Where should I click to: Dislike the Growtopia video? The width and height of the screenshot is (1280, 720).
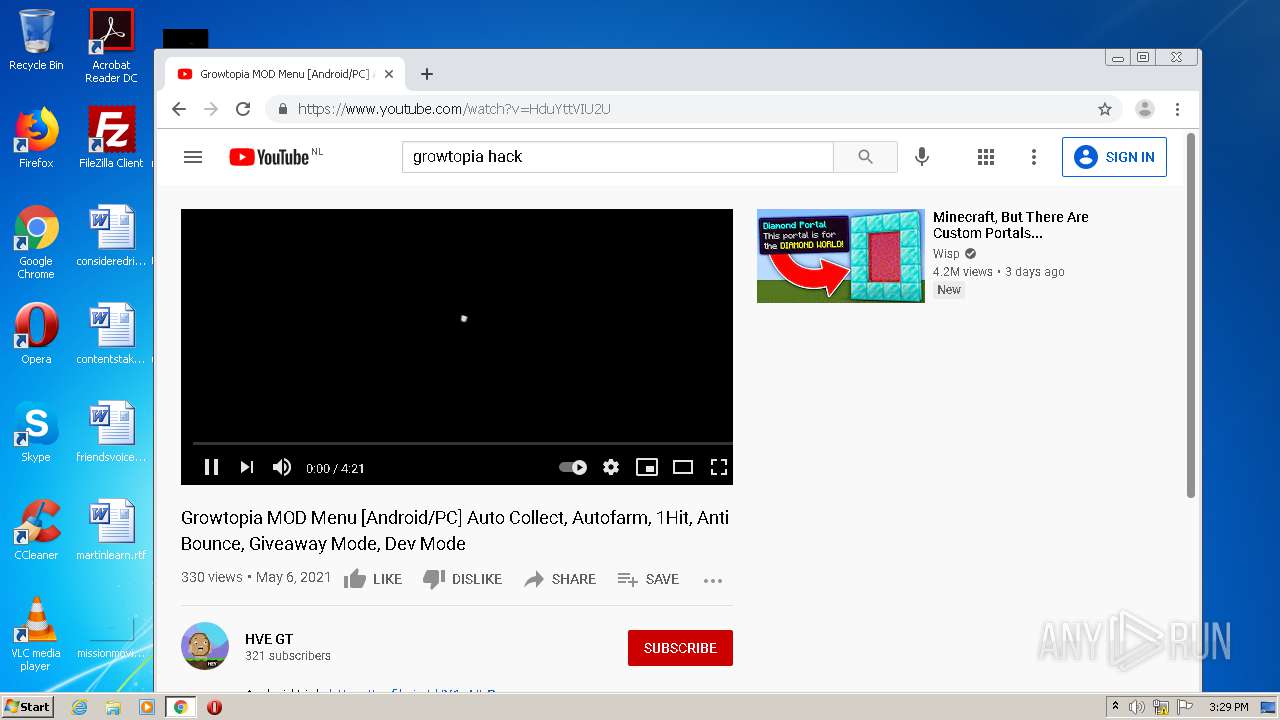pyautogui.click(x=462, y=579)
